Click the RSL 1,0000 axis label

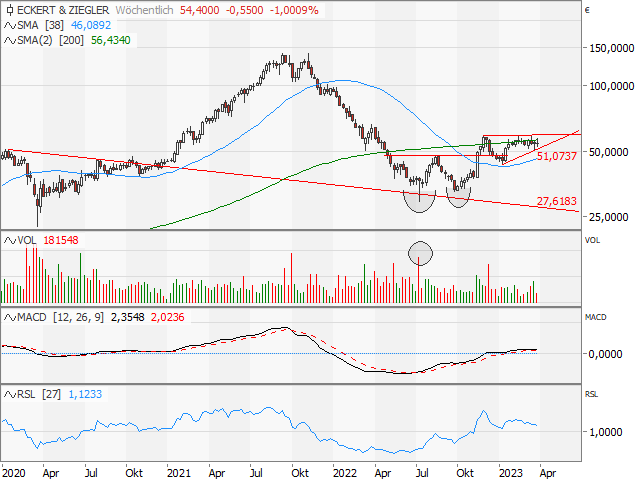[605, 432]
